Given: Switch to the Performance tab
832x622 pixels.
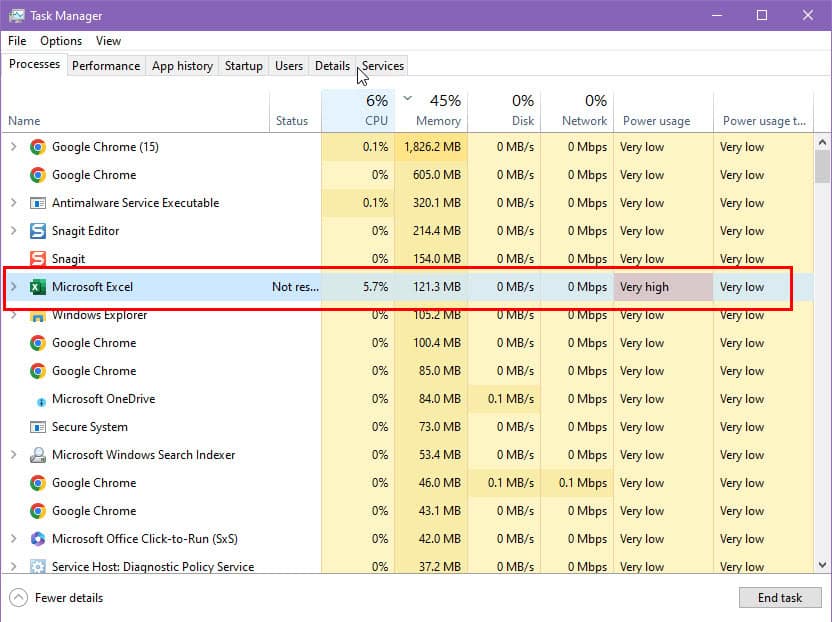Looking at the screenshot, I should [106, 66].
